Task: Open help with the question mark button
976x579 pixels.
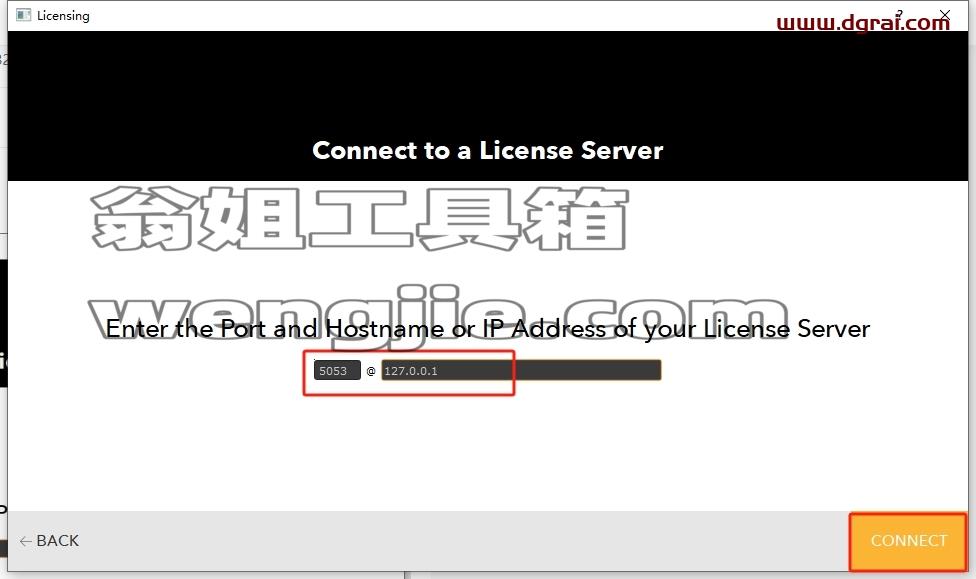Action: point(899,14)
